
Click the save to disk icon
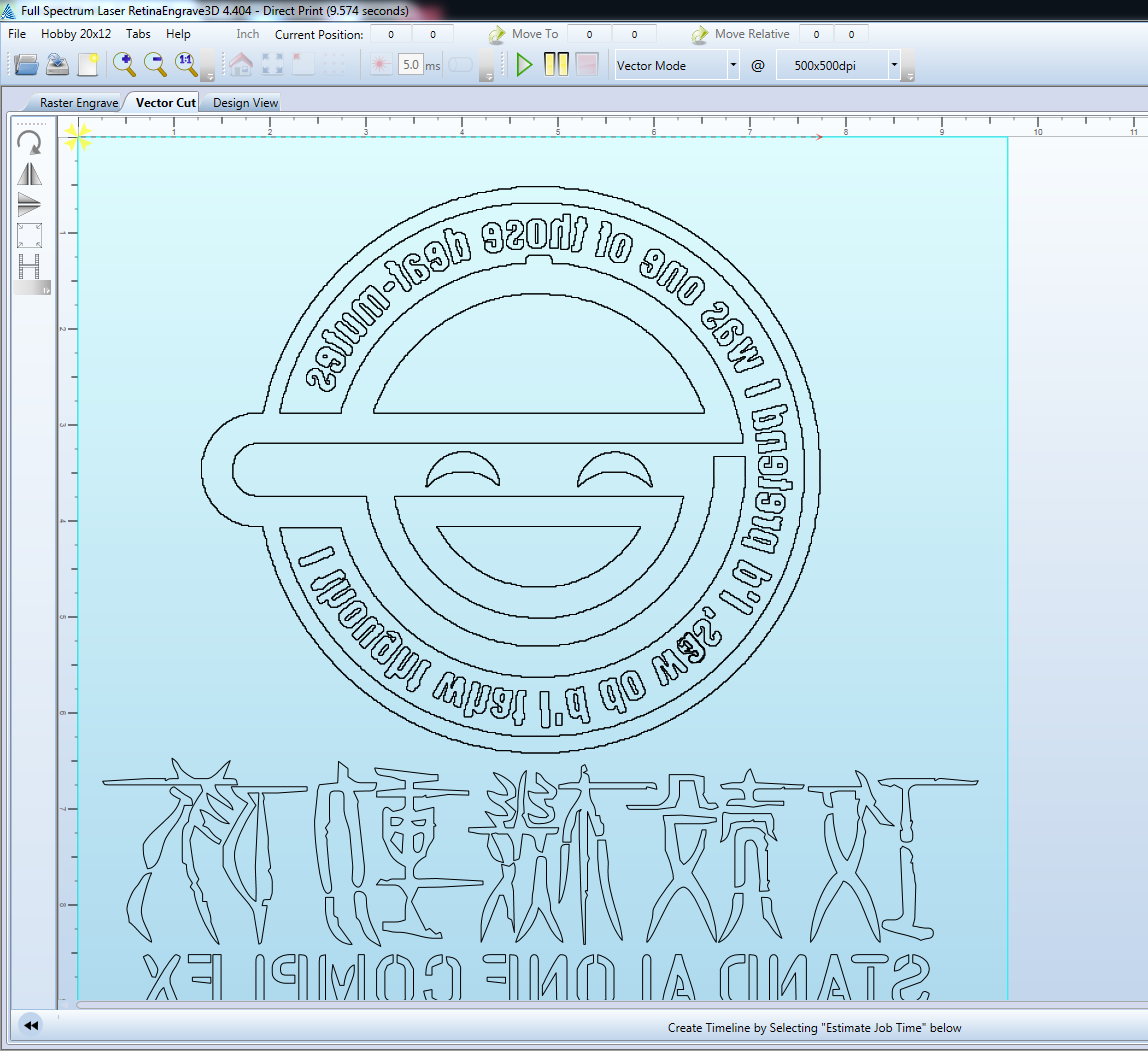(x=57, y=64)
